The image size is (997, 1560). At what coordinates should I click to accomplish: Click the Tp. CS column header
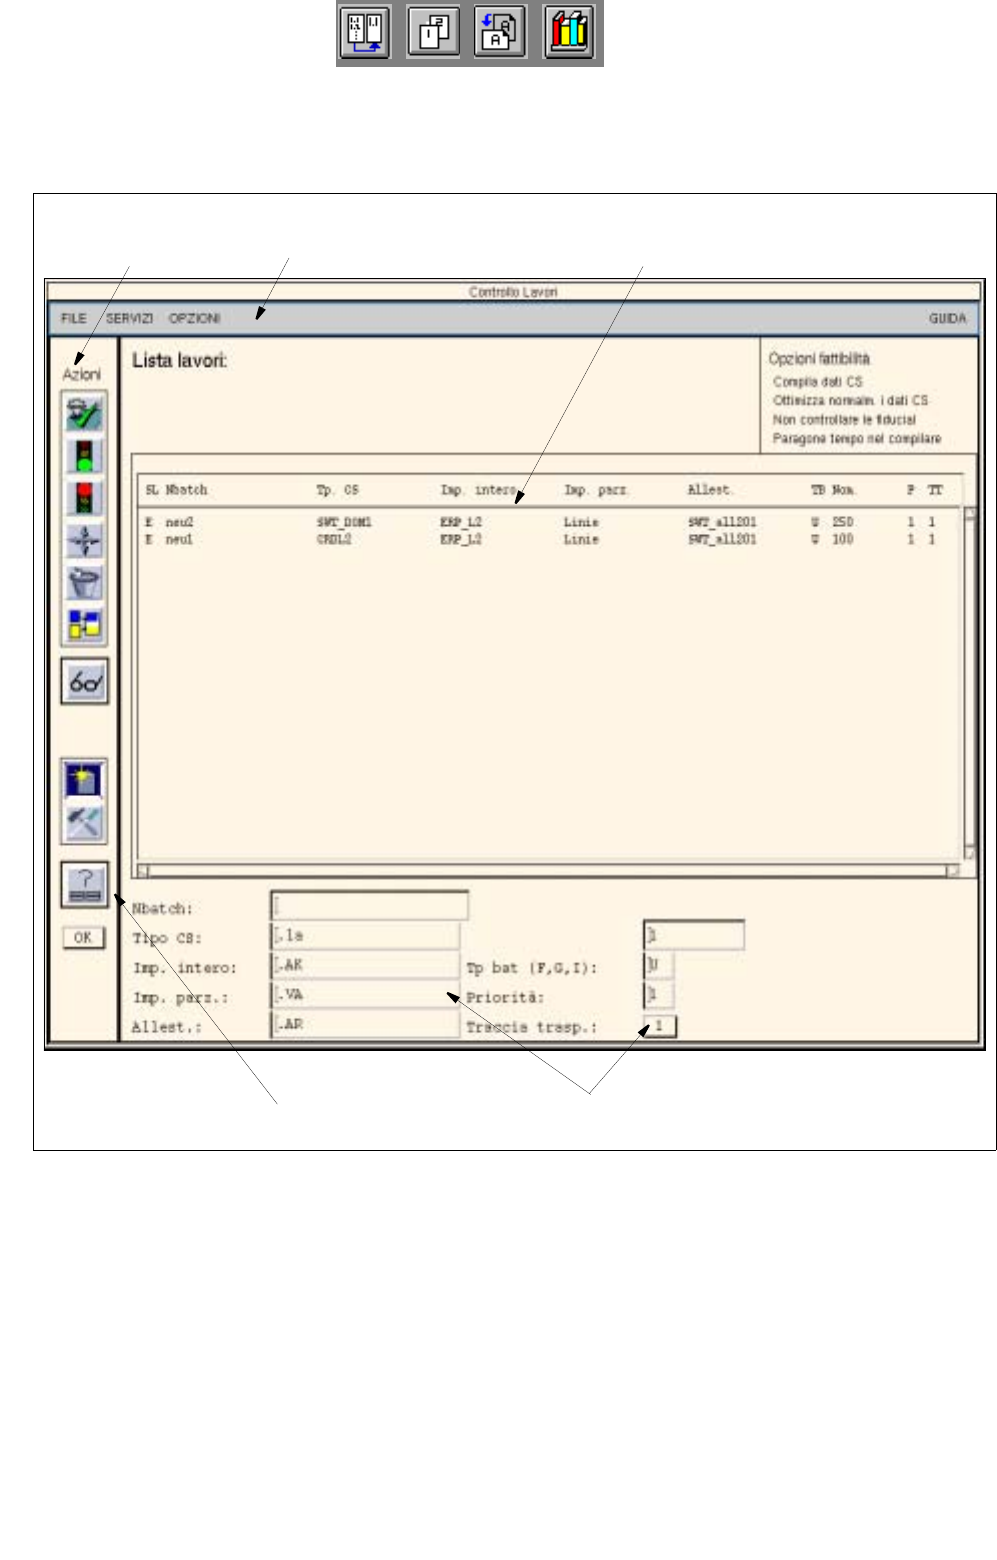pyautogui.click(x=337, y=490)
